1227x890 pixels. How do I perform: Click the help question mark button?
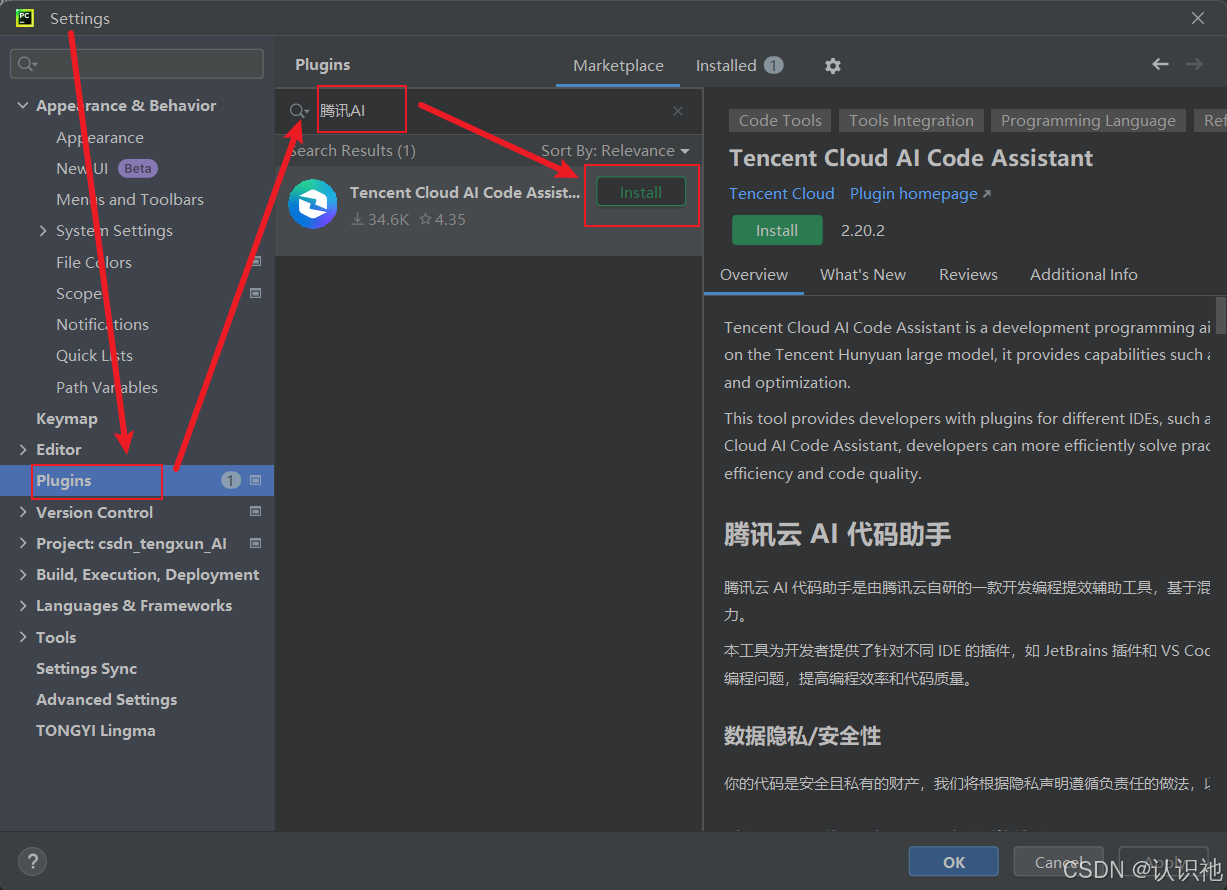click(x=32, y=861)
